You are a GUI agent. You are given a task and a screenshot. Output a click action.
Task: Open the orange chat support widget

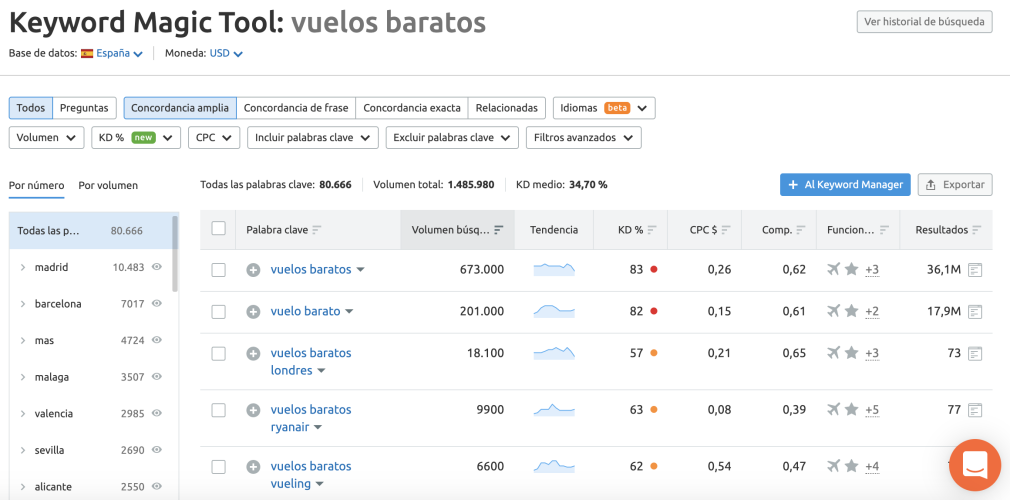click(x=974, y=465)
